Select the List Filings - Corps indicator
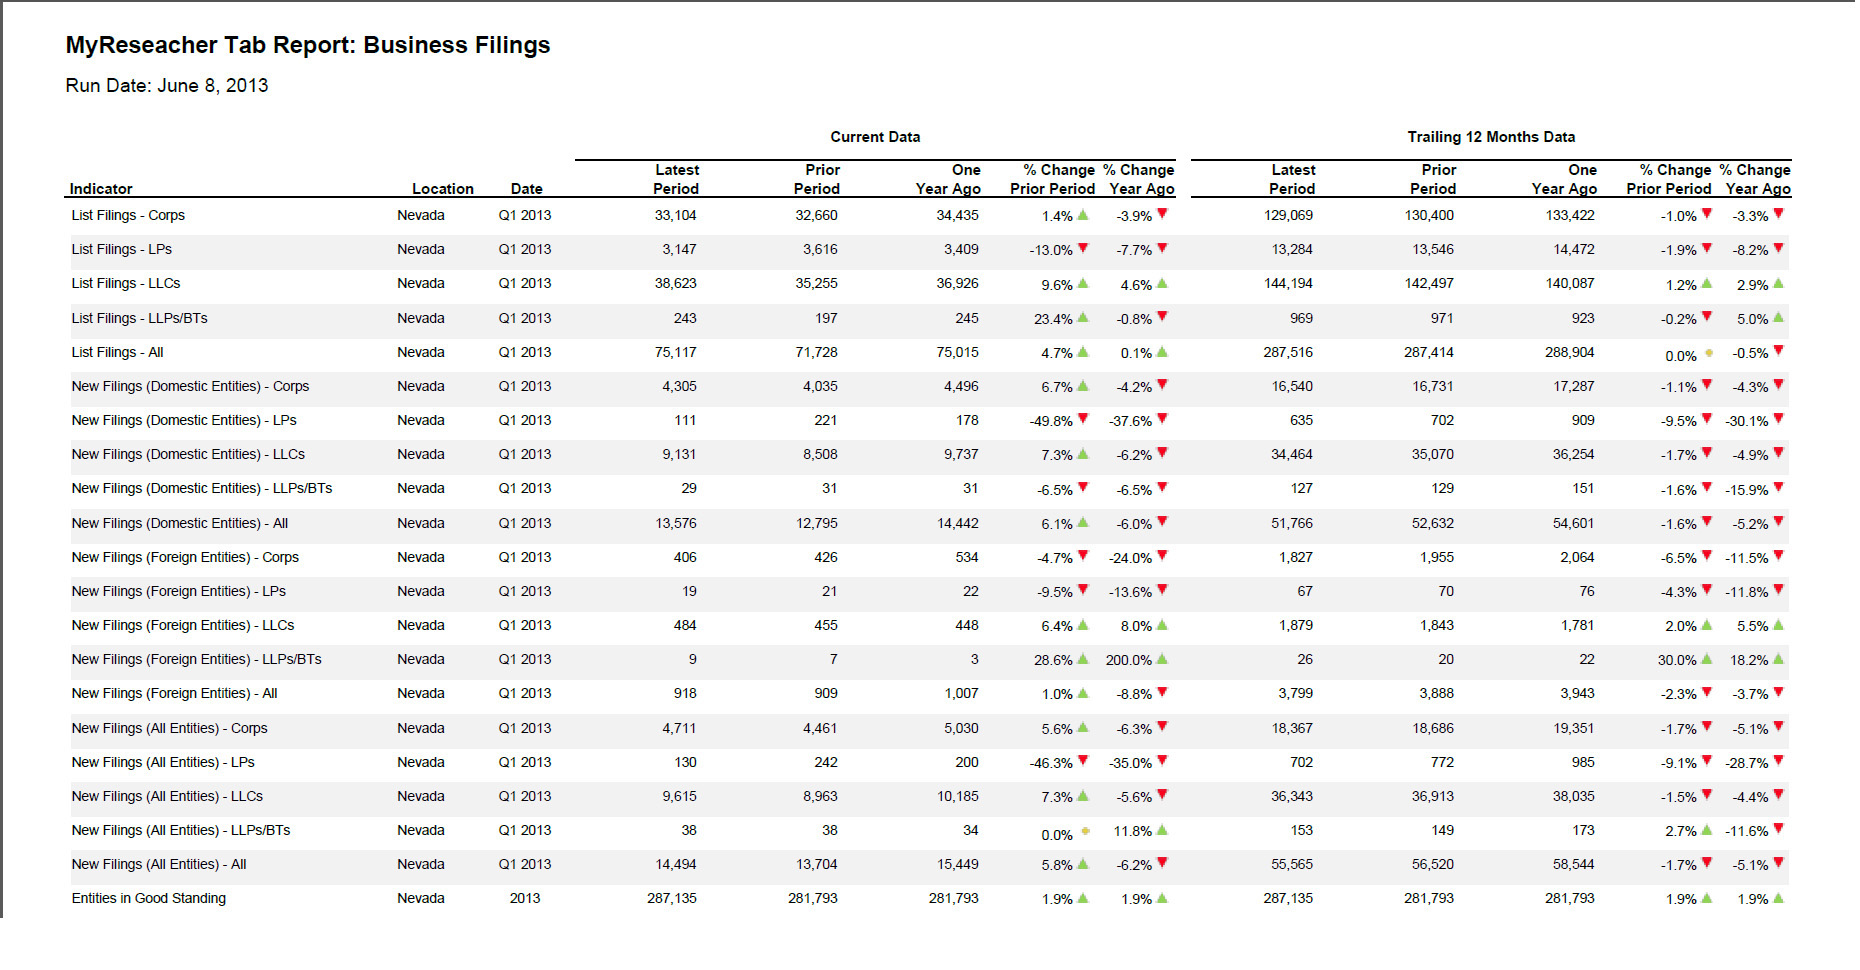1860x970 pixels. (128, 215)
